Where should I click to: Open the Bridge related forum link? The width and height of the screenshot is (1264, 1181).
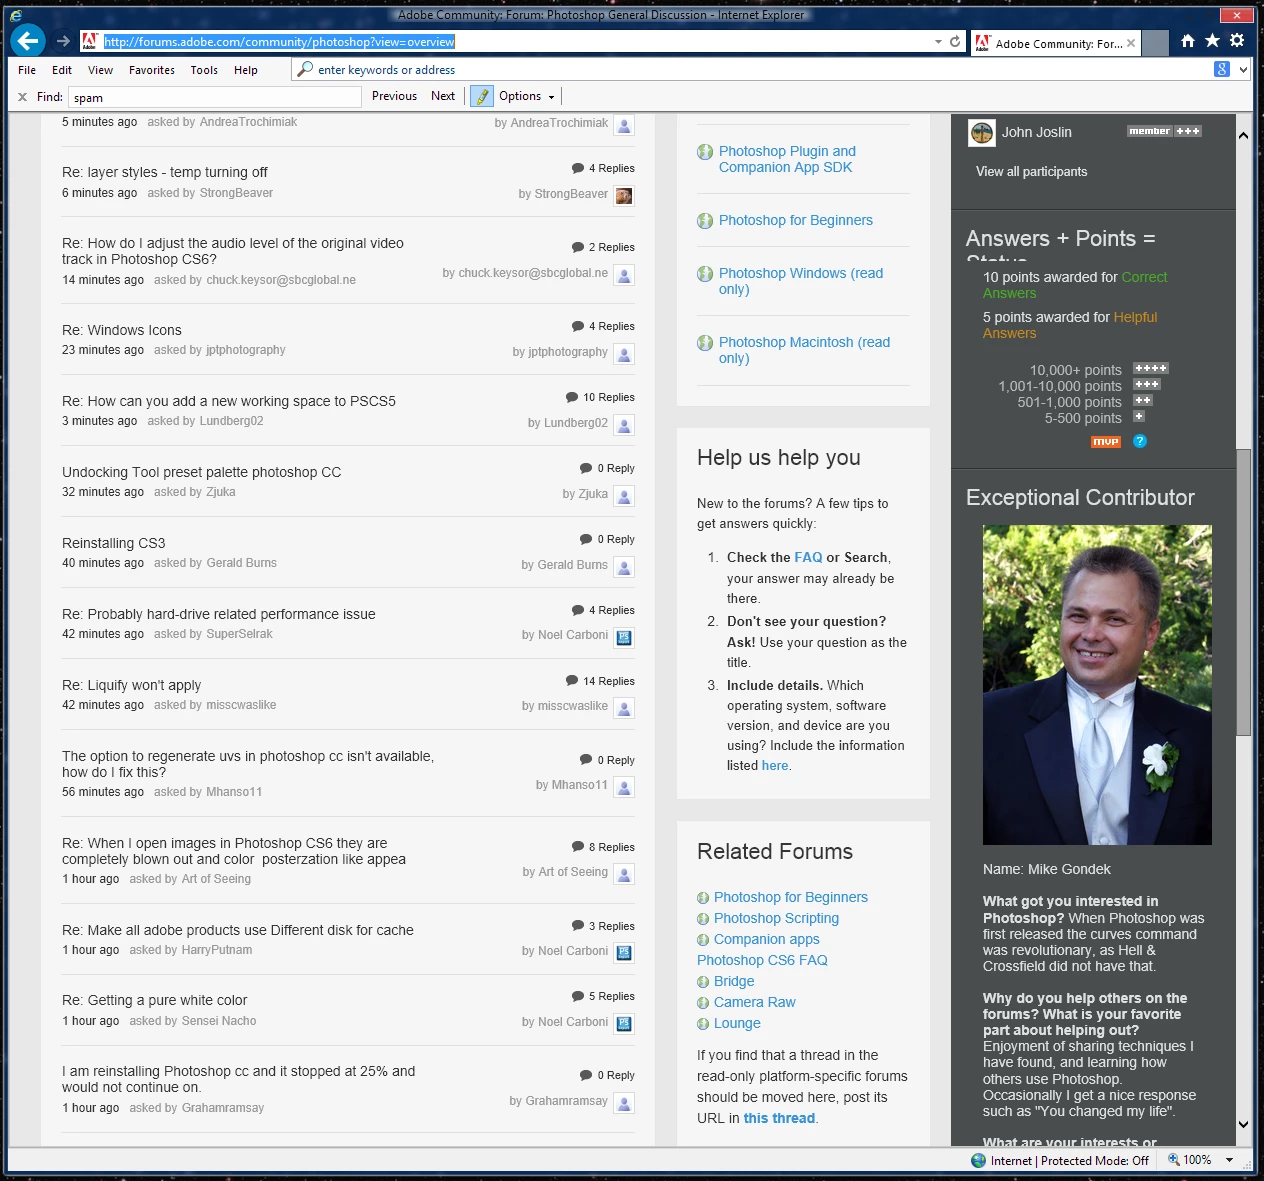click(734, 981)
